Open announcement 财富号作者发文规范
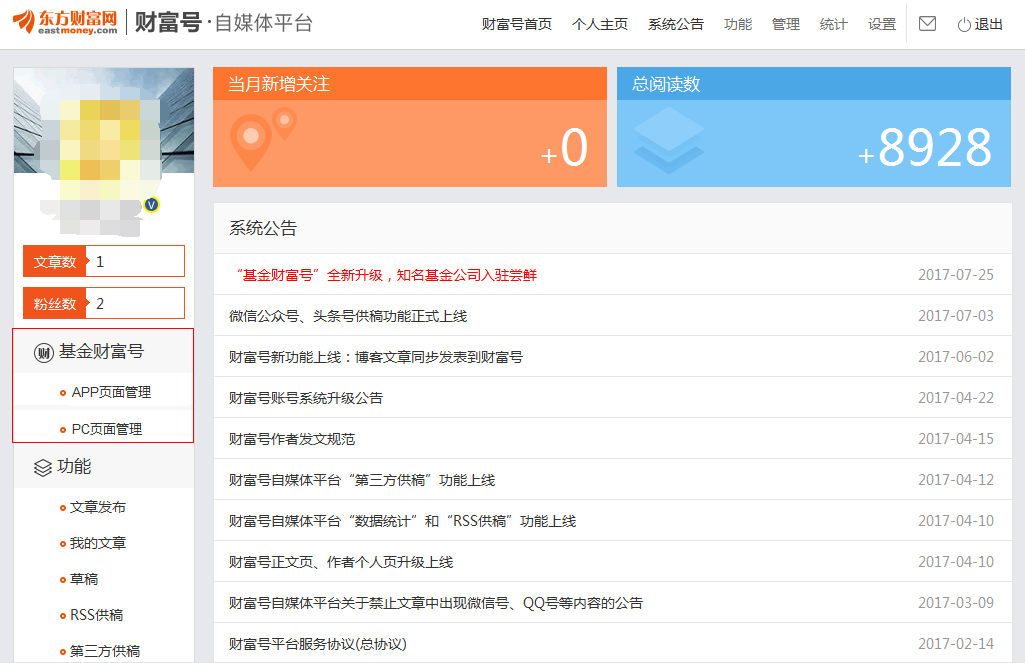 292,439
